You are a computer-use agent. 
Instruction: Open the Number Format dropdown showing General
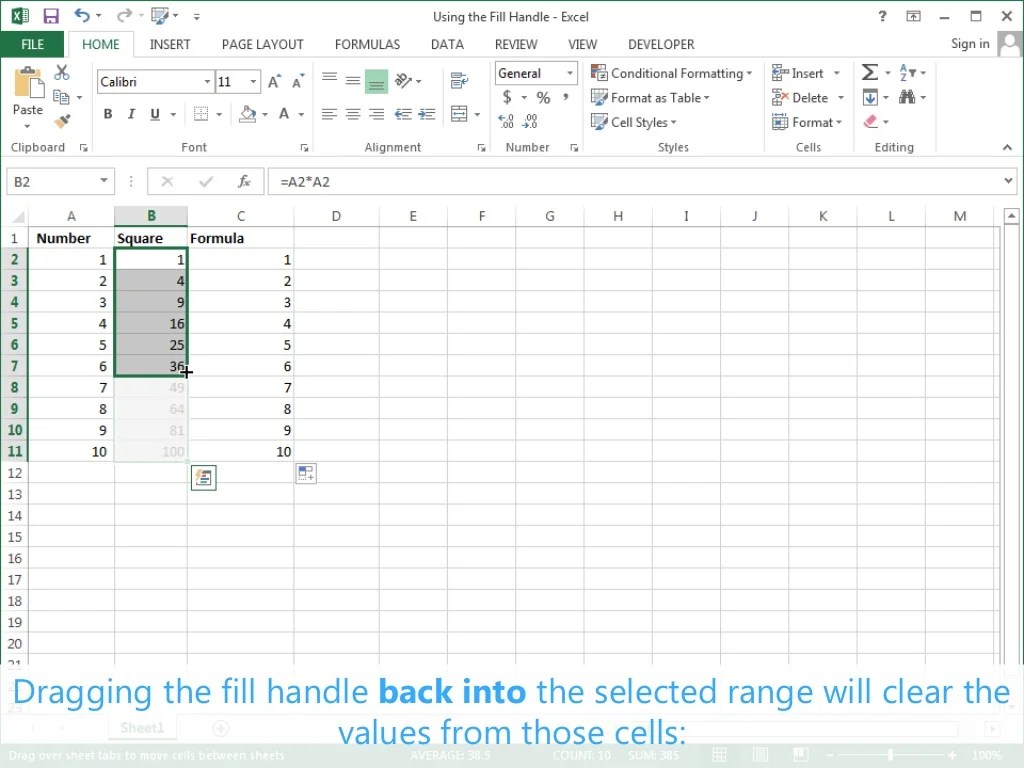coord(535,72)
